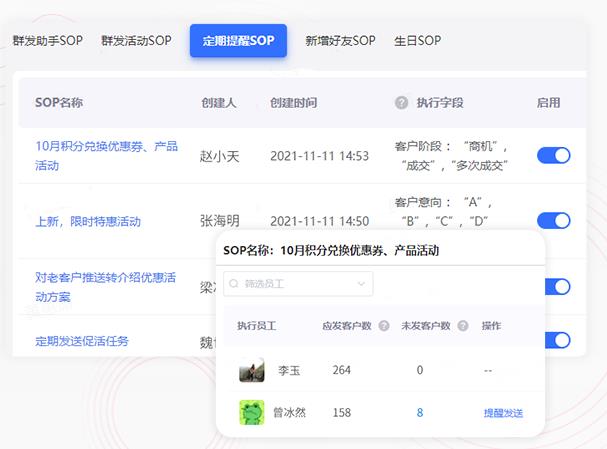
Task: Select the 定期提醒SOP tab
Action: click(238, 41)
